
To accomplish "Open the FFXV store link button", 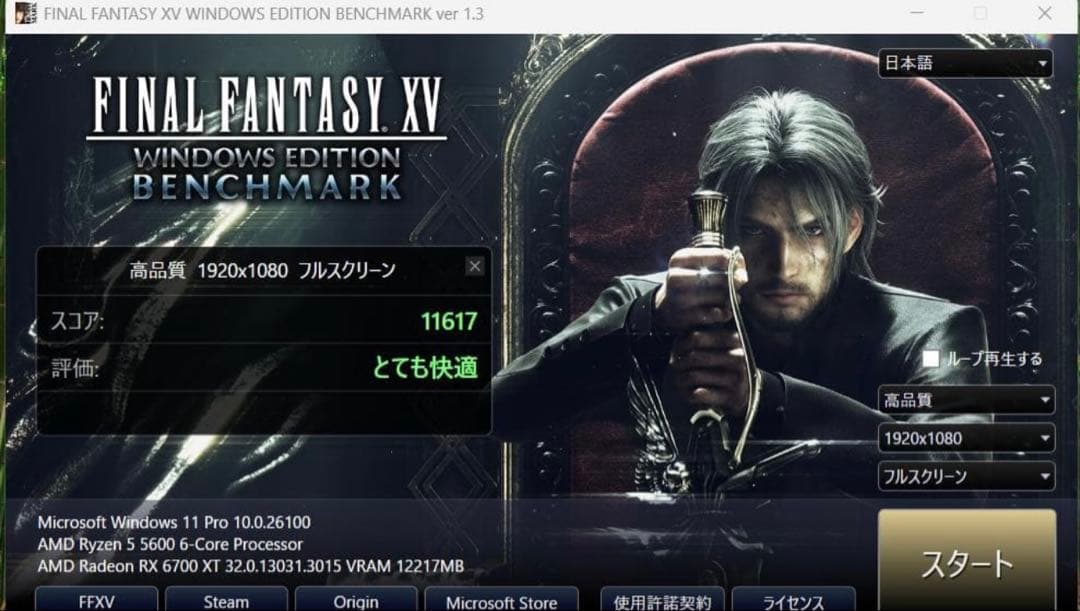I will coord(96,600).
